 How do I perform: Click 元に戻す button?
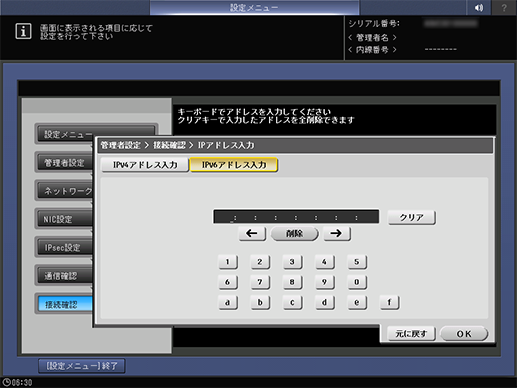click(411, 334)
